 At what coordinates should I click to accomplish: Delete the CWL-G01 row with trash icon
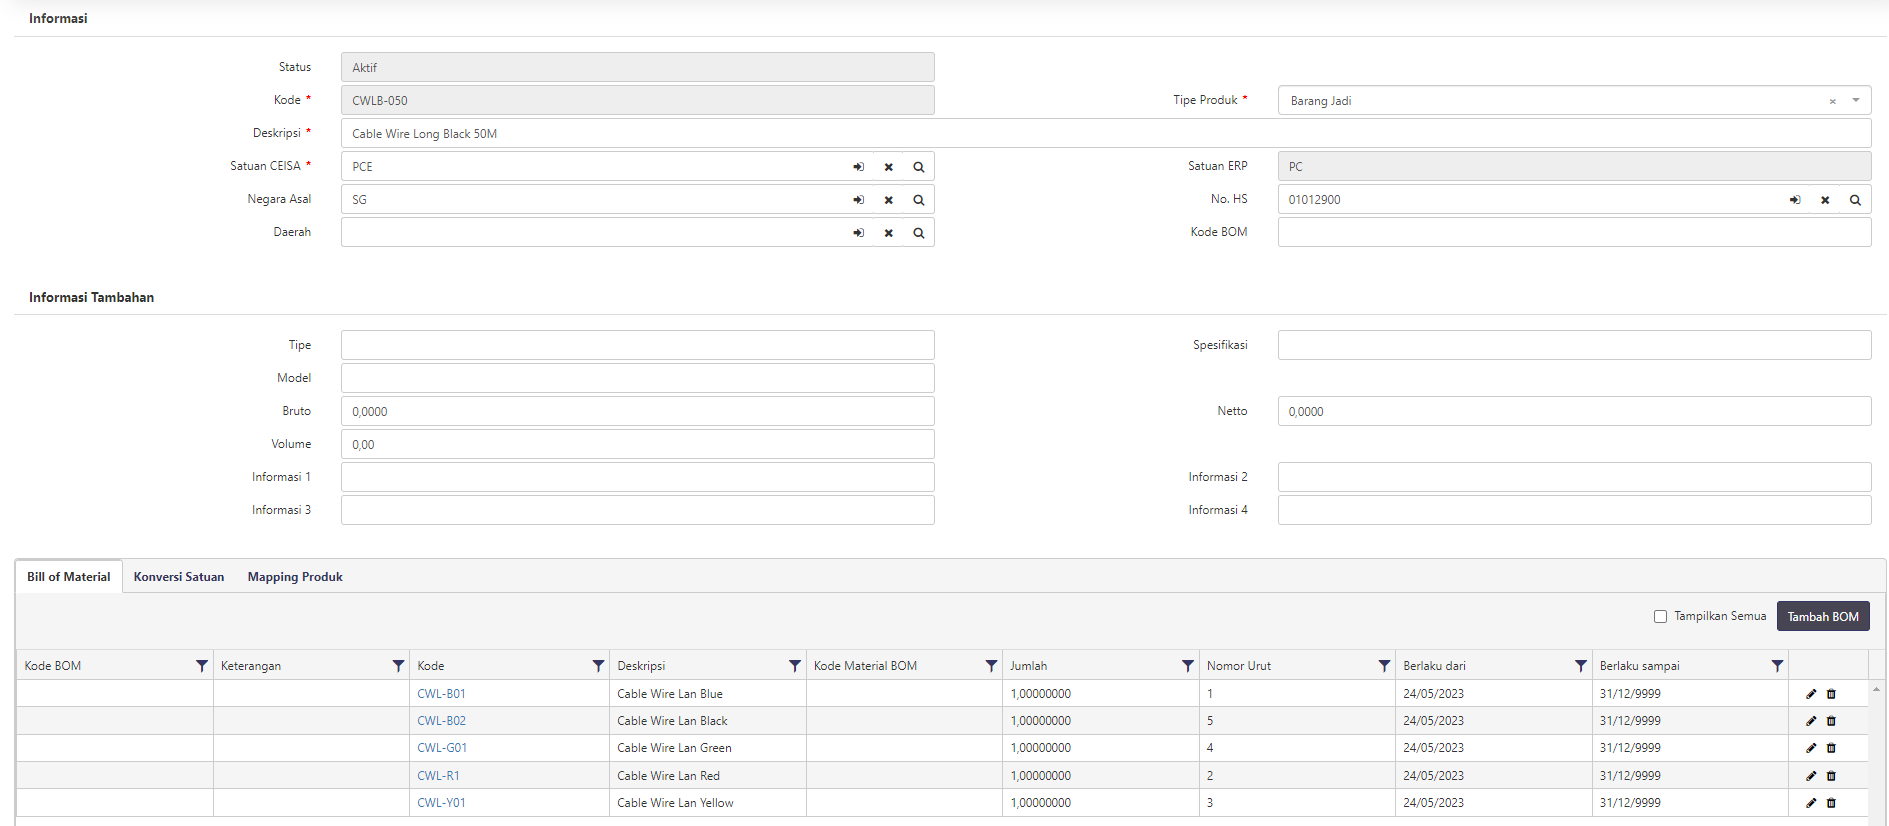click(x=1831, y=748)
